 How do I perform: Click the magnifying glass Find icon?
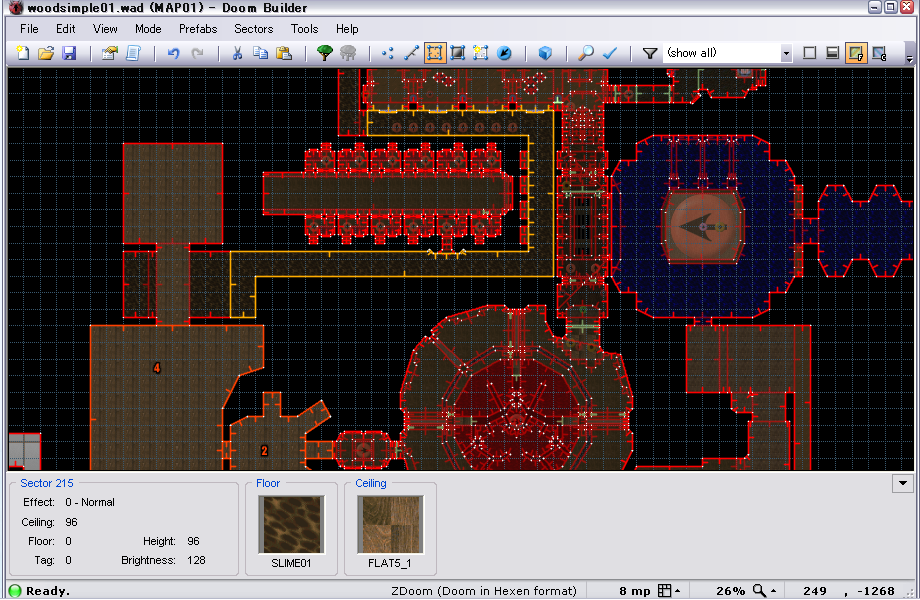pos(586,53)
